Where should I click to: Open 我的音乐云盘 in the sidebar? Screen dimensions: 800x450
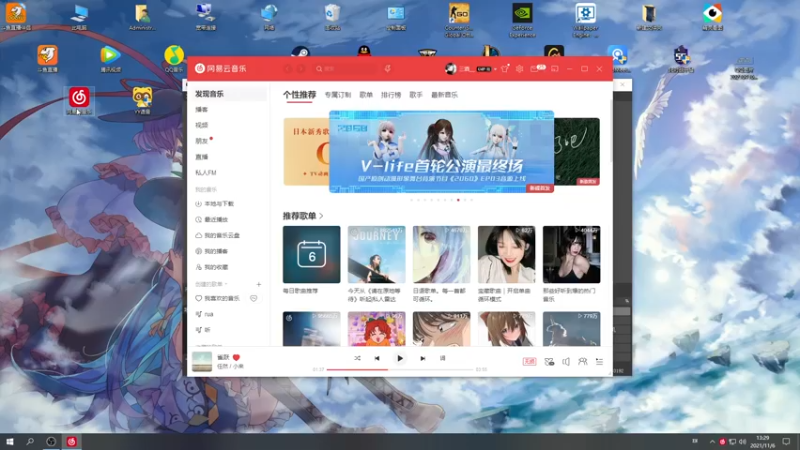click(217, 236)
